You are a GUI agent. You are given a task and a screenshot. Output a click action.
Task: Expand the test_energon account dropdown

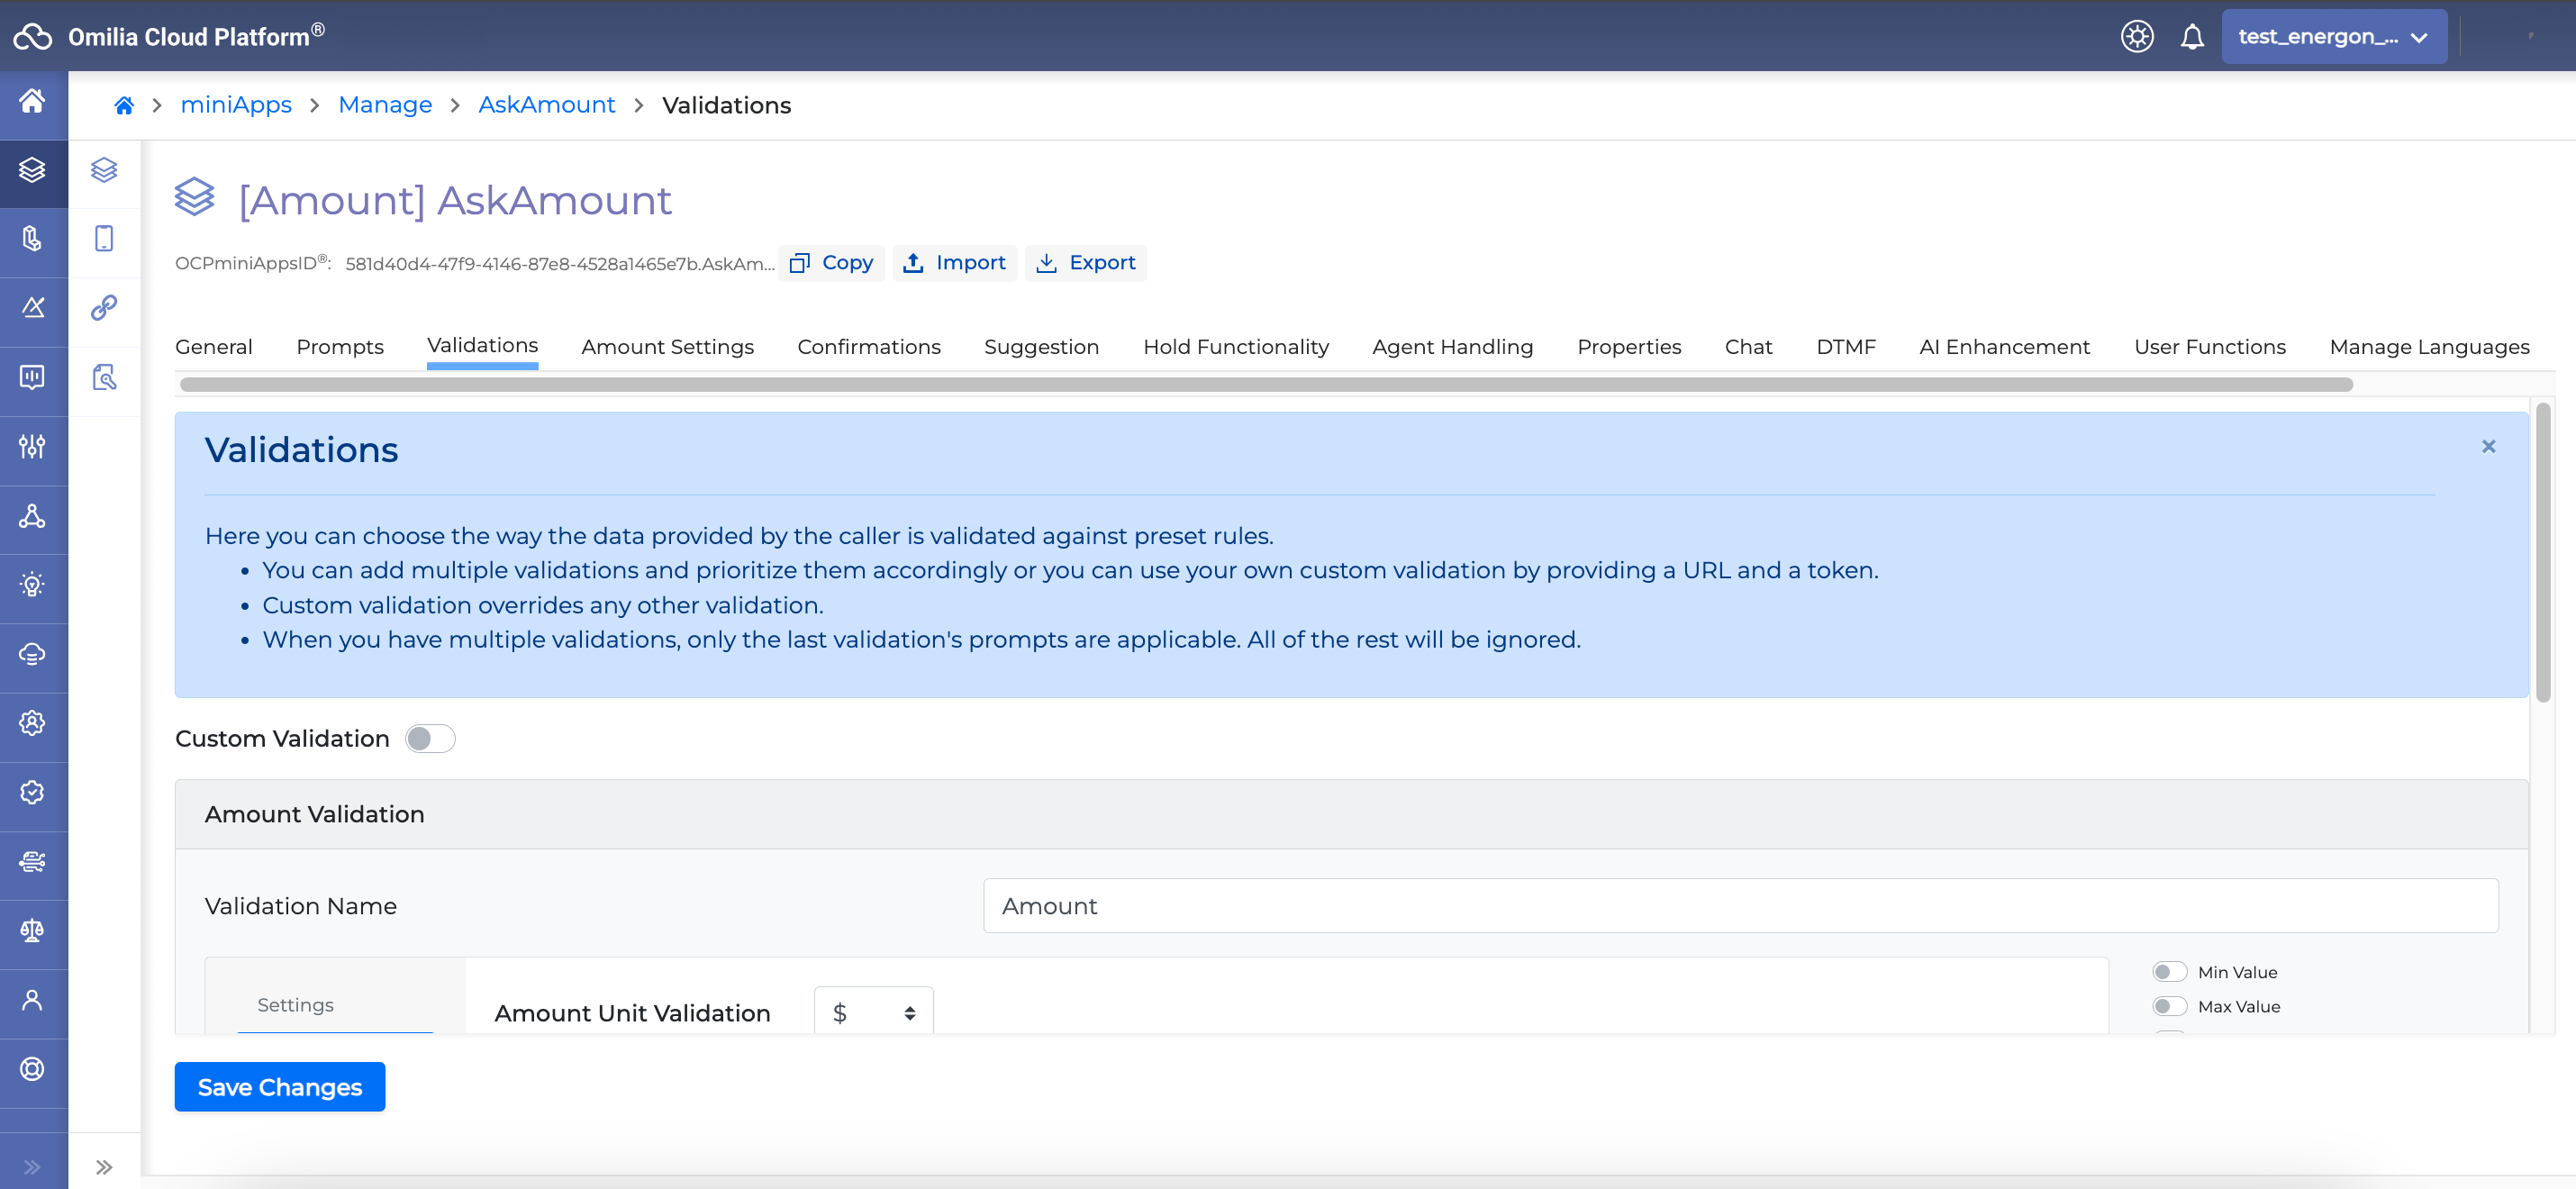click(2333, 37)
